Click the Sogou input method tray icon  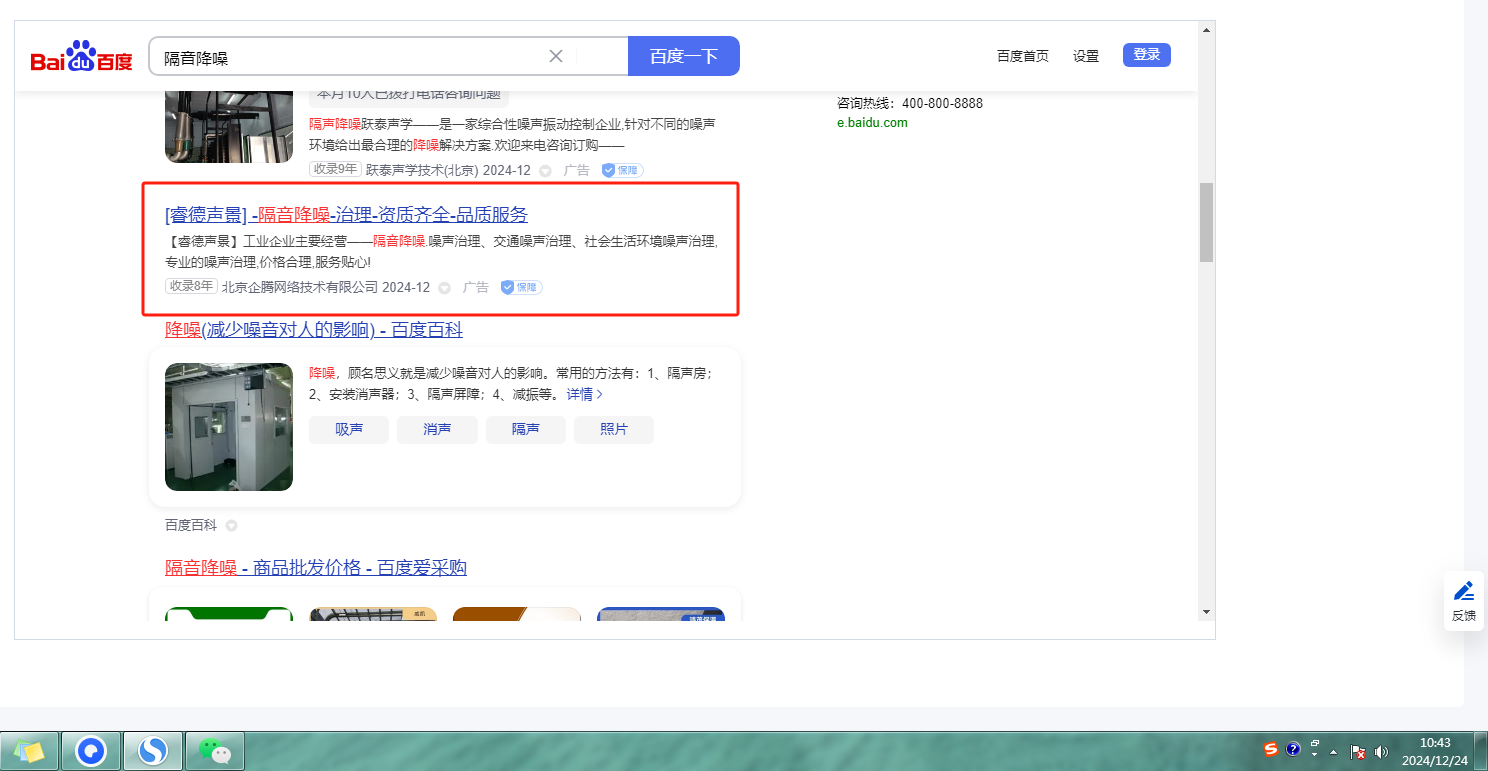1270,749
